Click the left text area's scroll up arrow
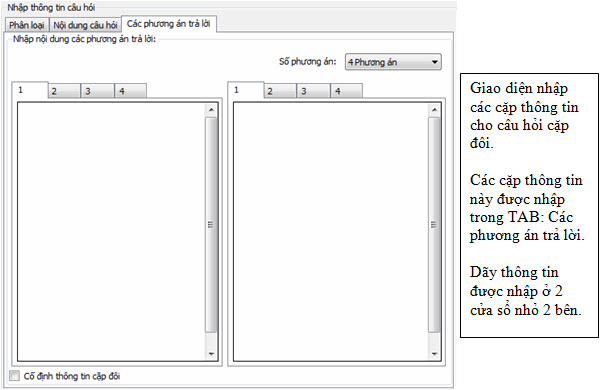 211,110
